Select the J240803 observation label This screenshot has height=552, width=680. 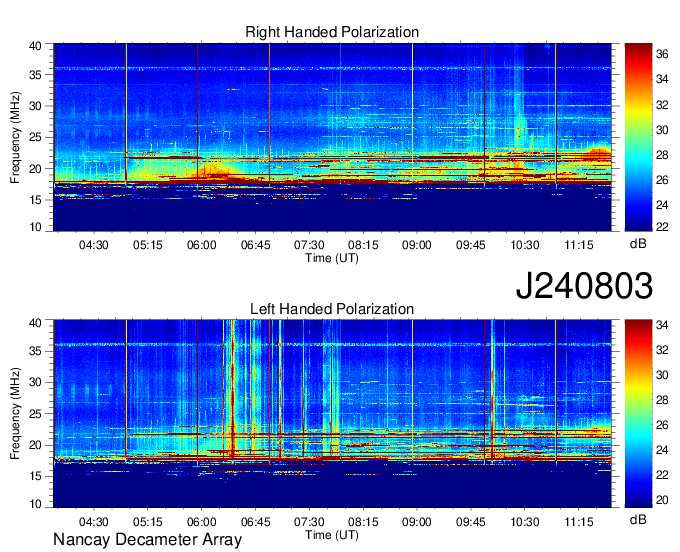coord(584,286)
